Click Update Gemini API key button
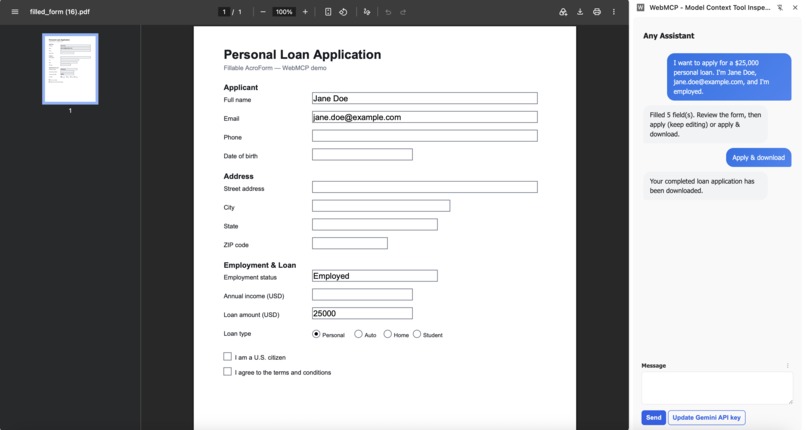This screenshot has width=806, height=430. click(706, 418)
